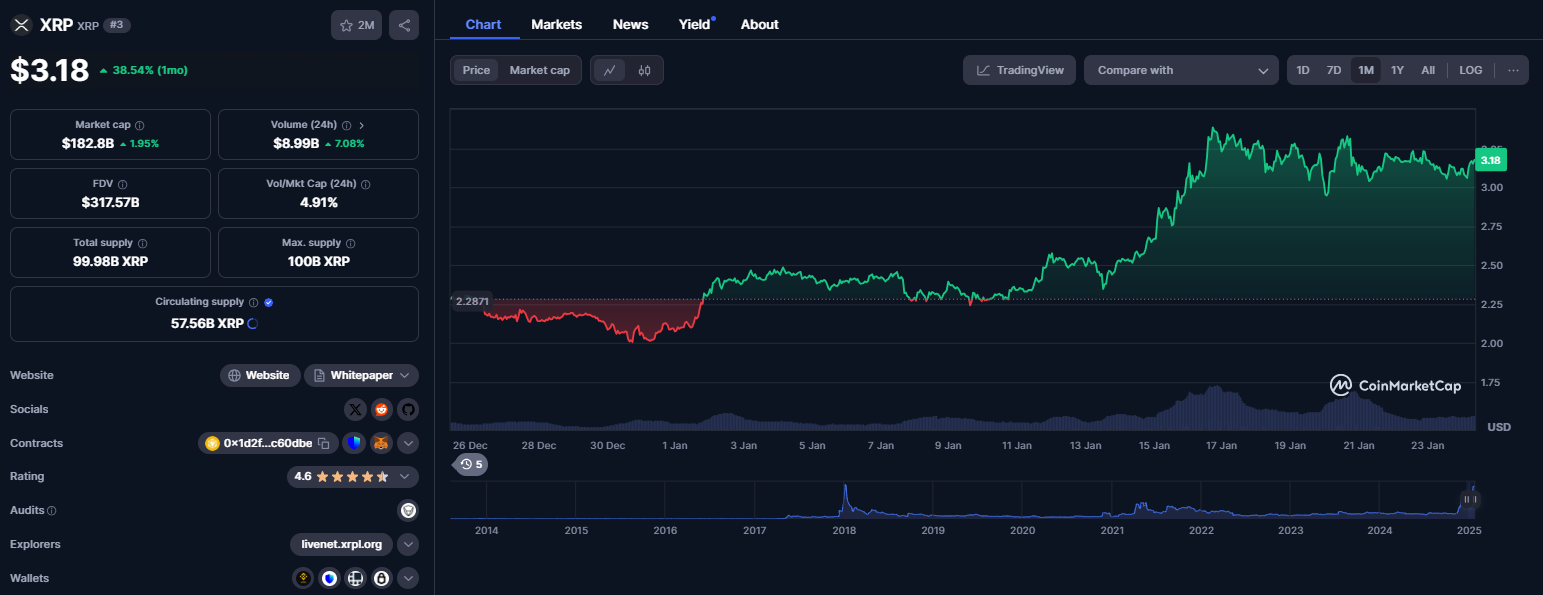
Task: Open the Binance wallet icon
Action: [303, 578]
